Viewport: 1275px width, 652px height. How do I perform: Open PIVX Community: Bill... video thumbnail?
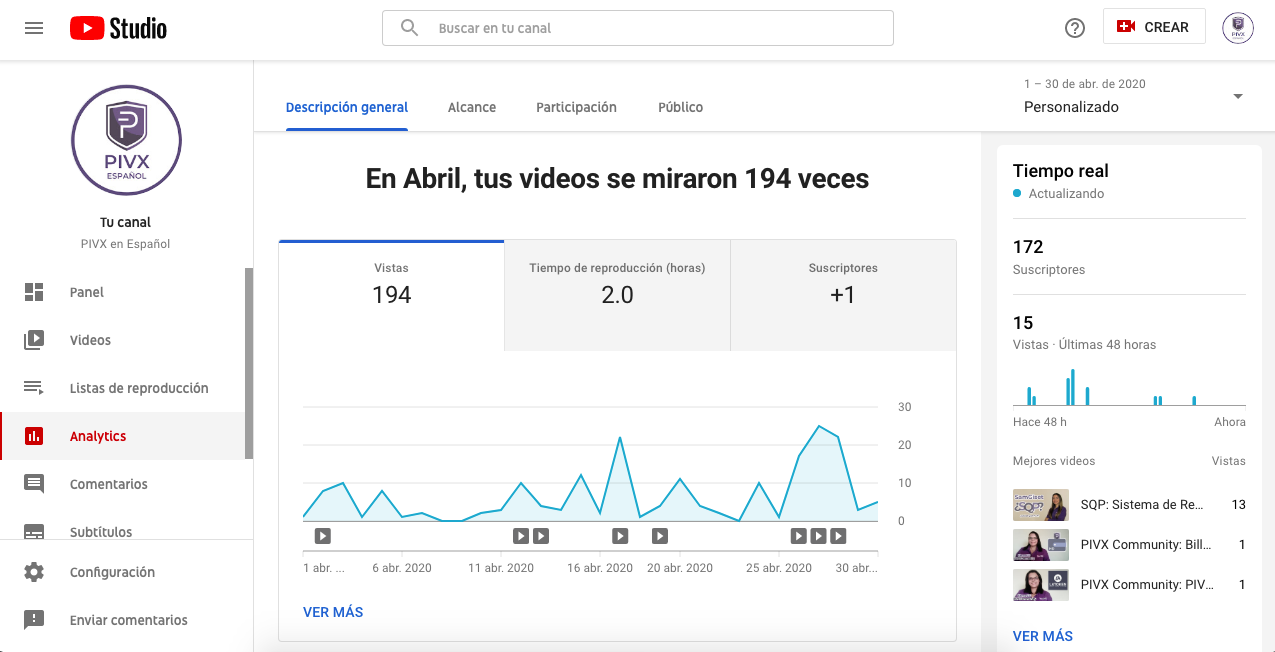(x=1041, y=545)
